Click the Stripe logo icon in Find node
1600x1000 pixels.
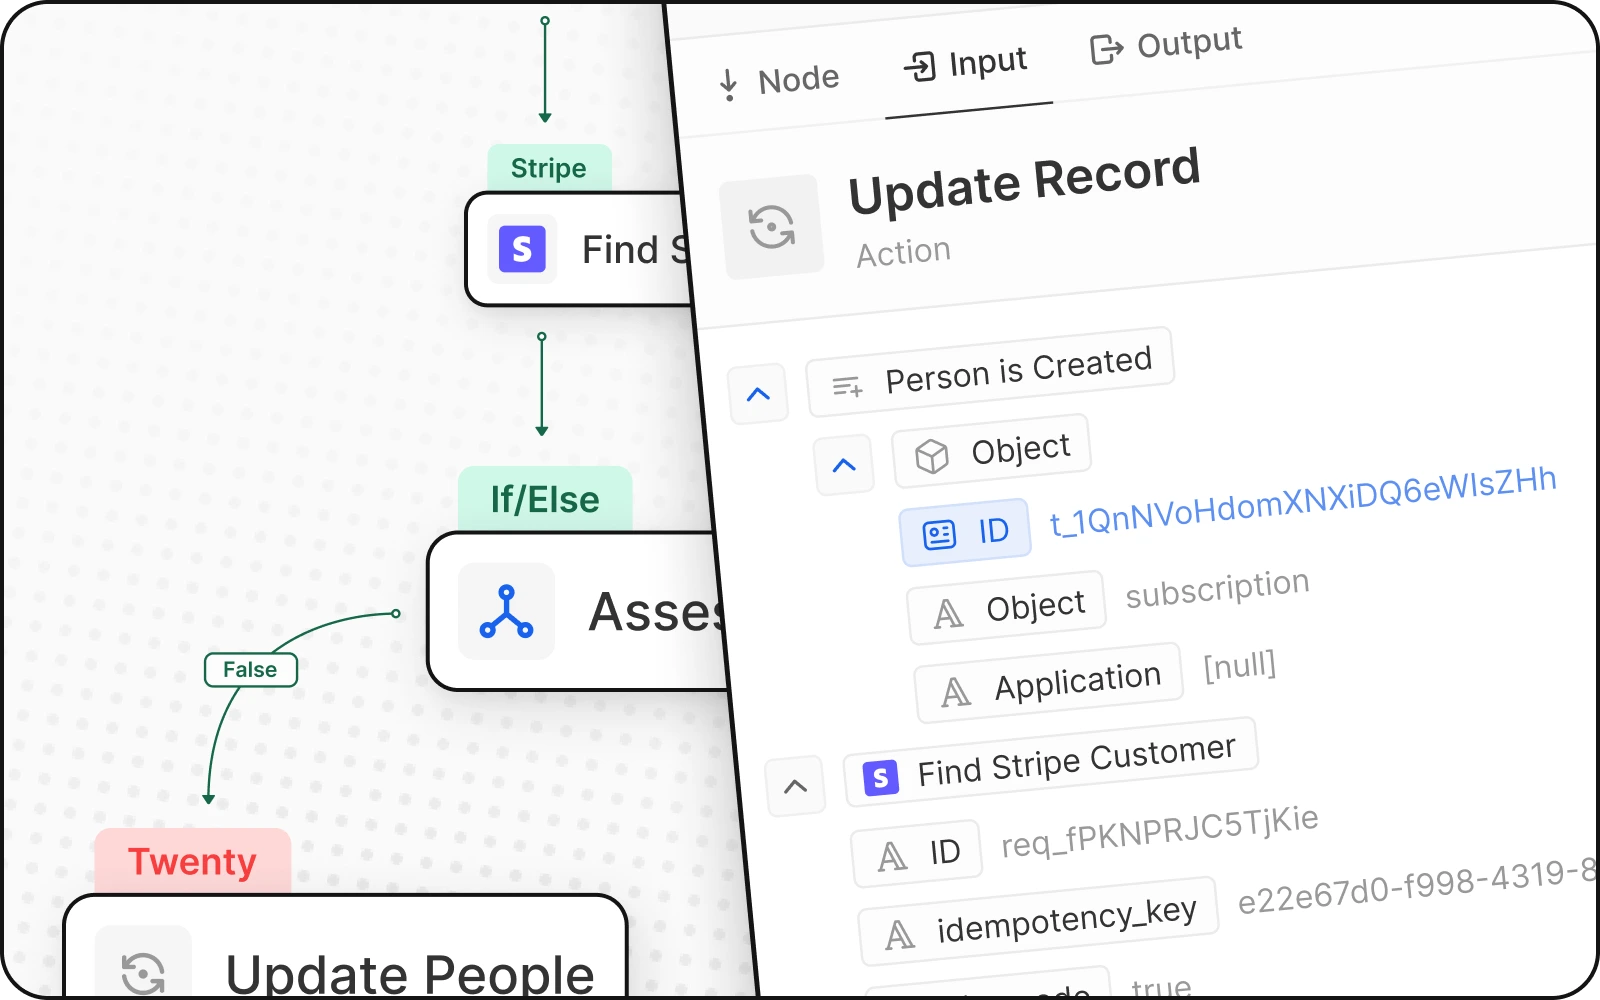[x=522, y=250]
